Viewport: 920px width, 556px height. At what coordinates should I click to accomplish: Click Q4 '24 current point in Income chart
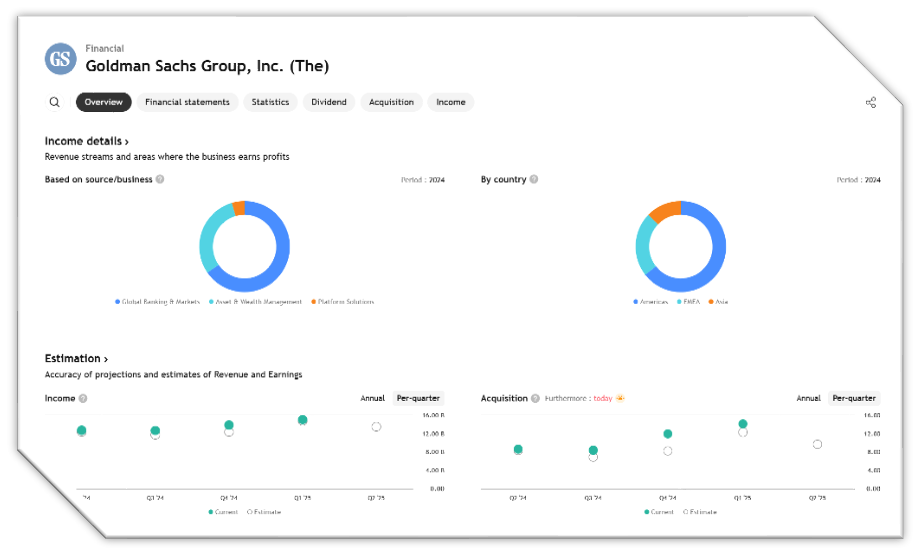(x=229, y=425)
